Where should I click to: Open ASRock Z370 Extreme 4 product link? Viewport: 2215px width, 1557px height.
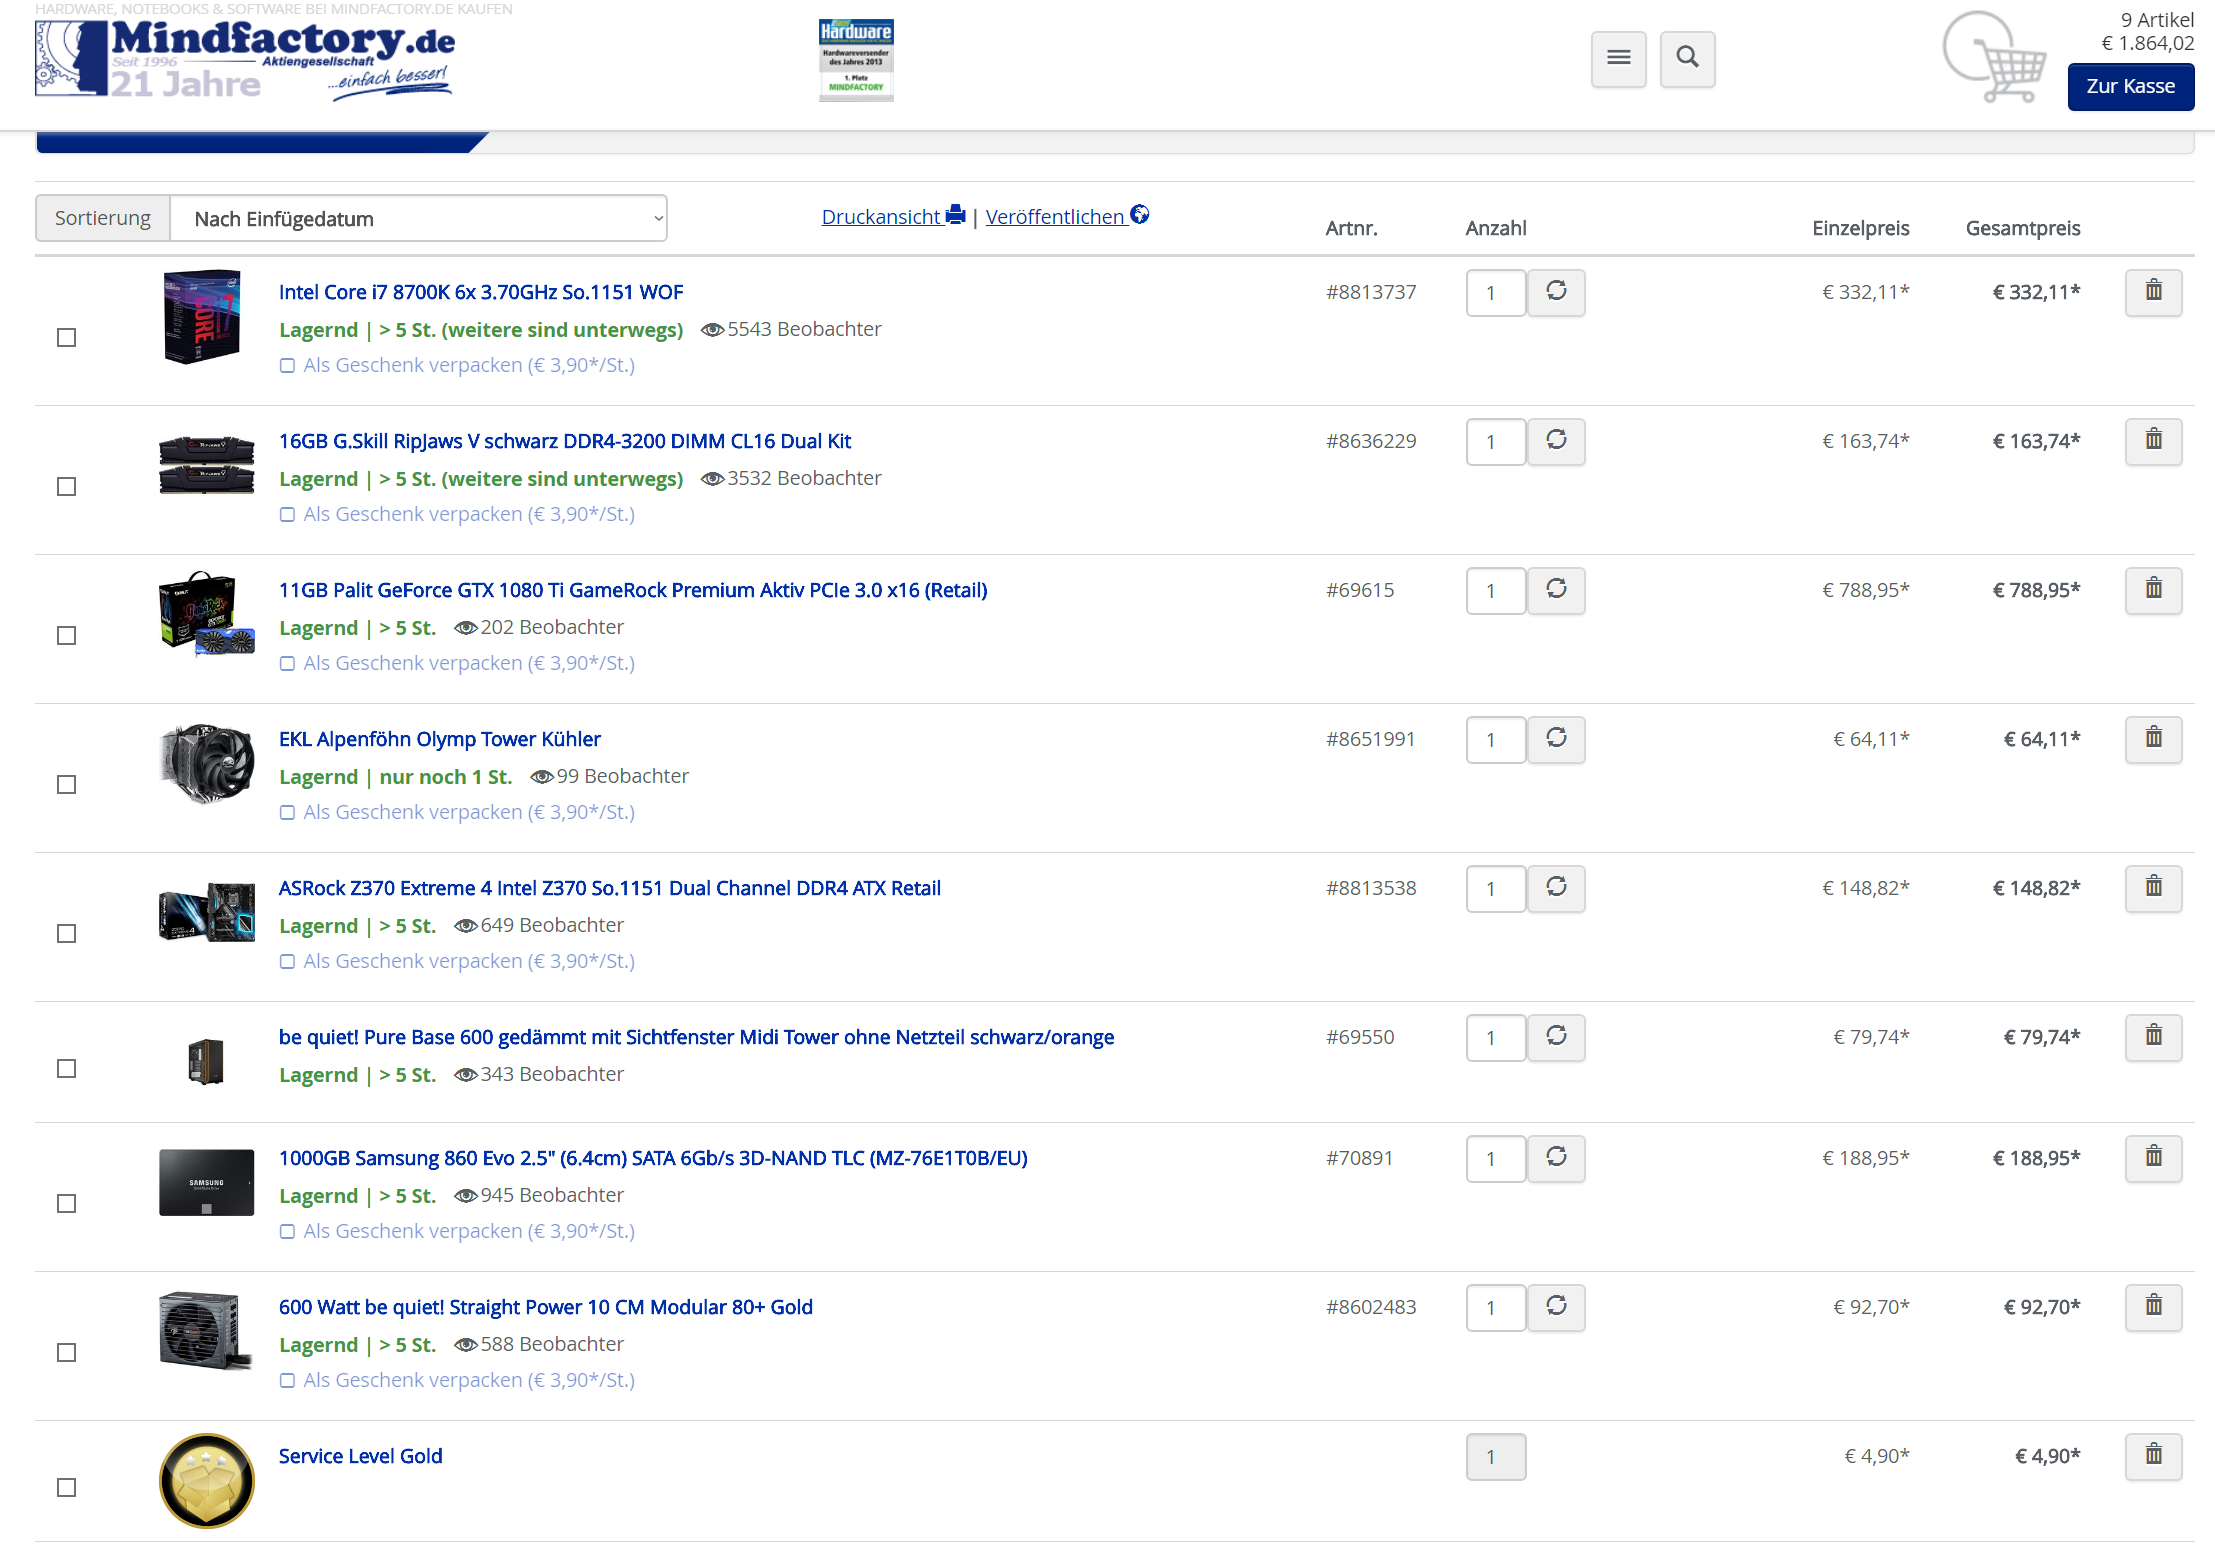(x=610, y=888)
